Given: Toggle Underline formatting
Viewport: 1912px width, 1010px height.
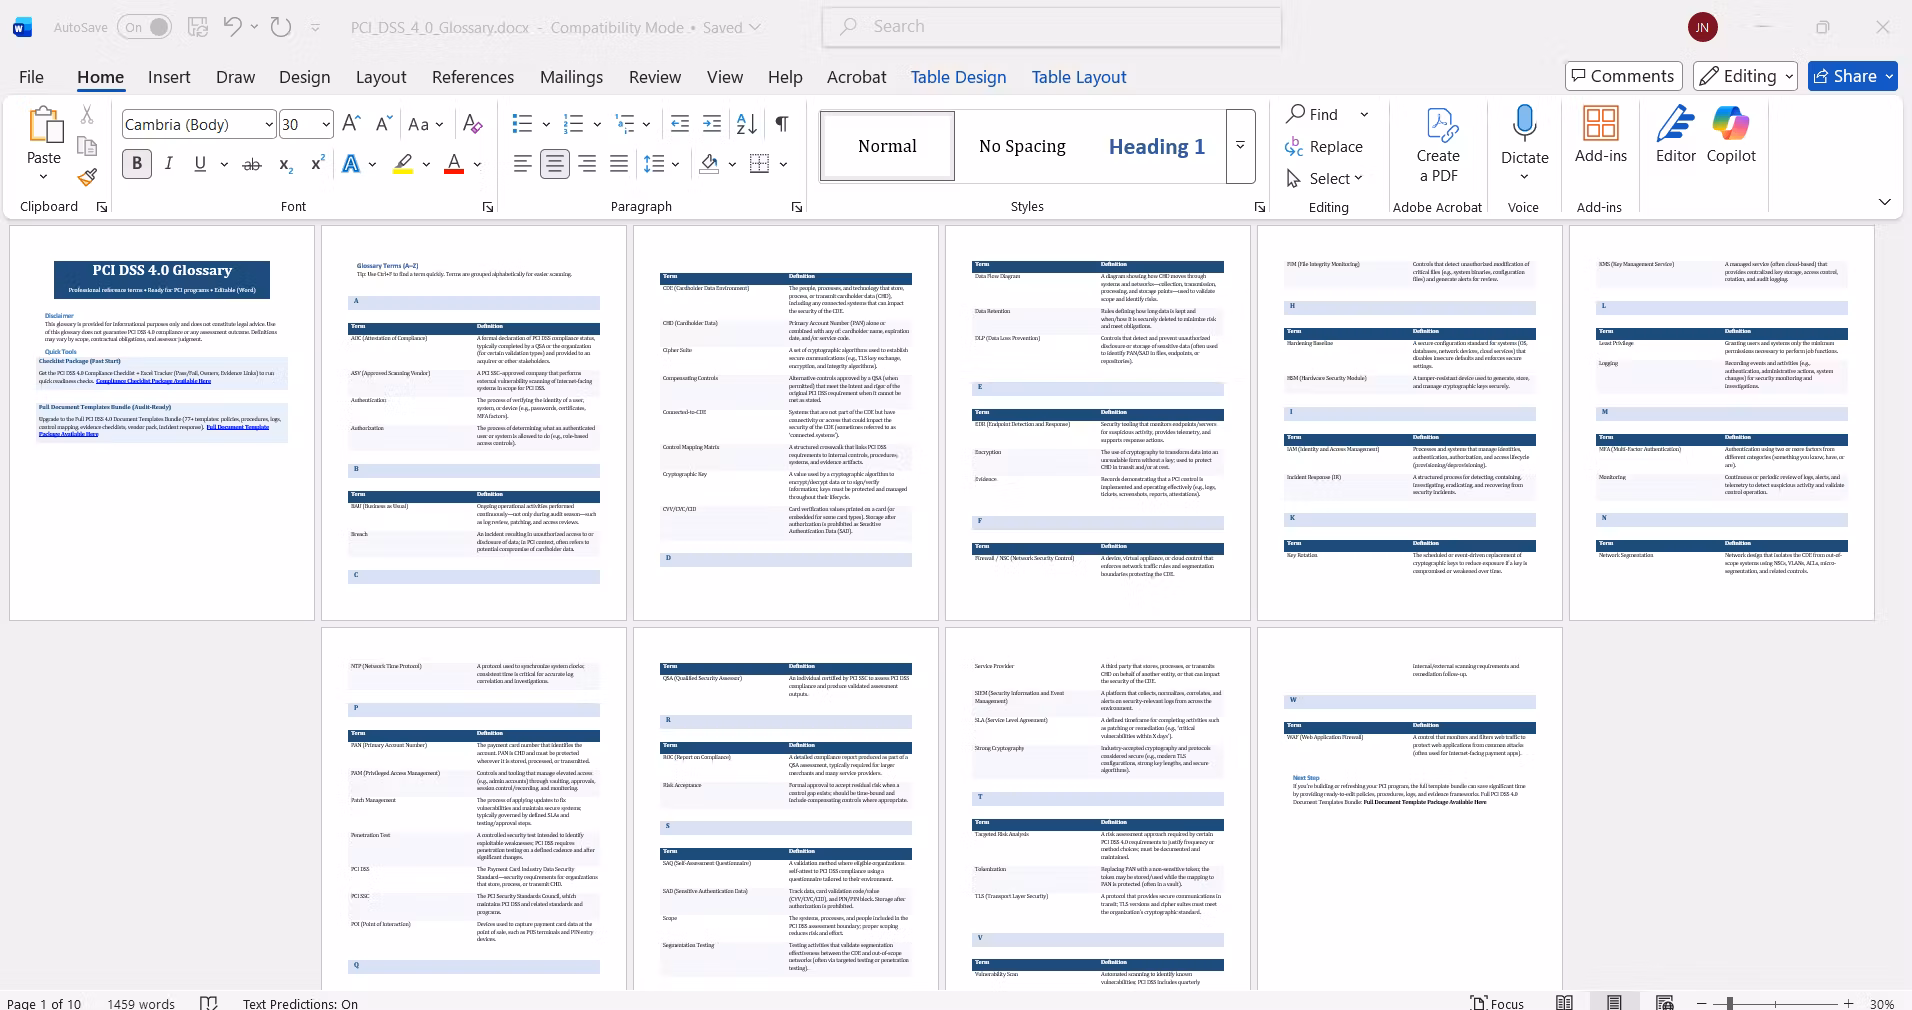Looking at the screenshot, I should [200, 164].
